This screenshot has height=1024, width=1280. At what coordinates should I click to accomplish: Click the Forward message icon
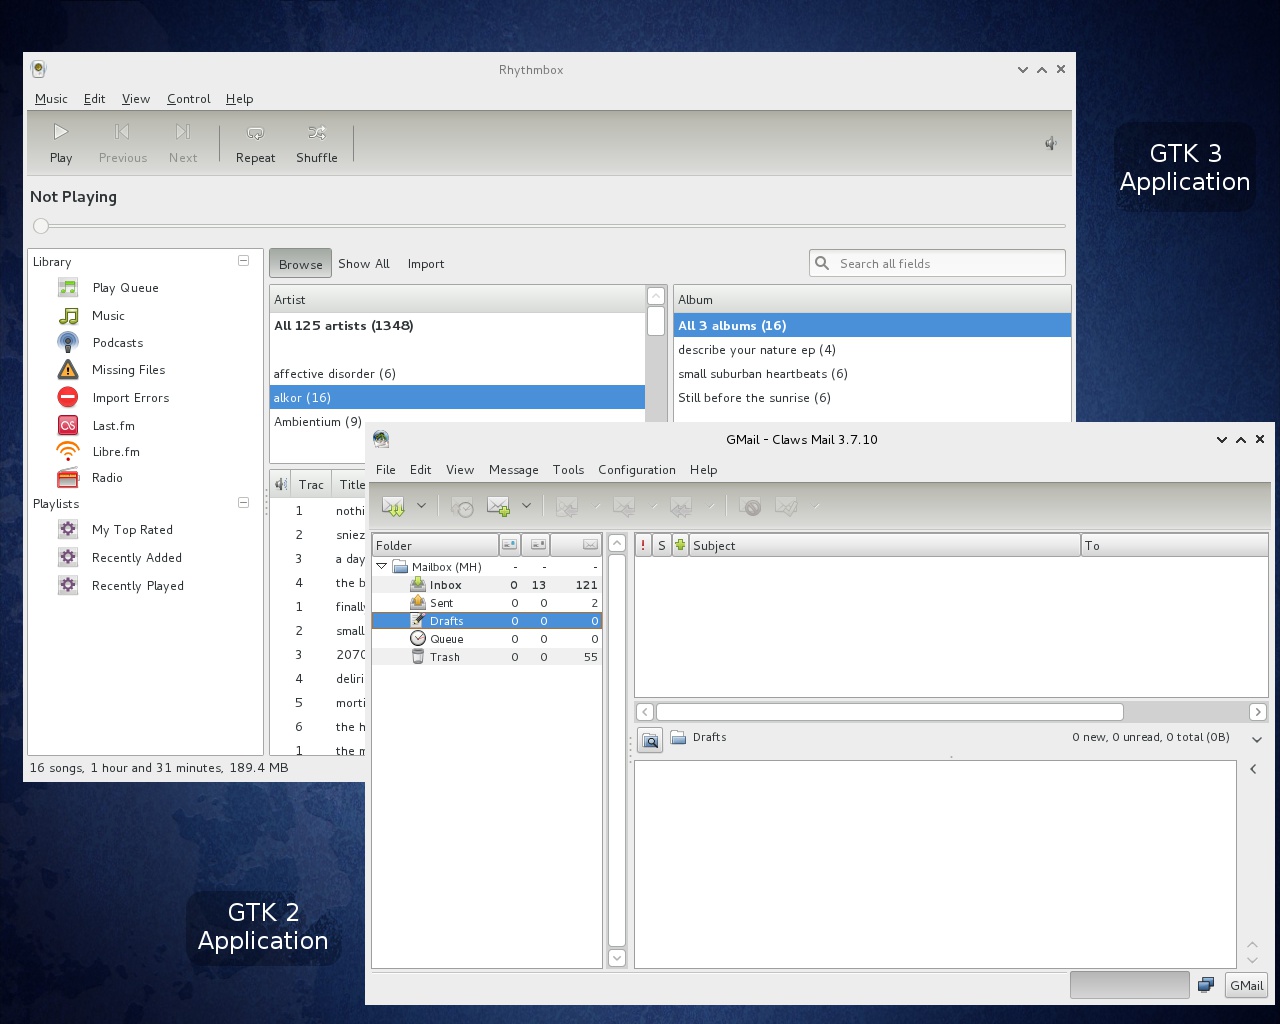(x=682, y=507)
